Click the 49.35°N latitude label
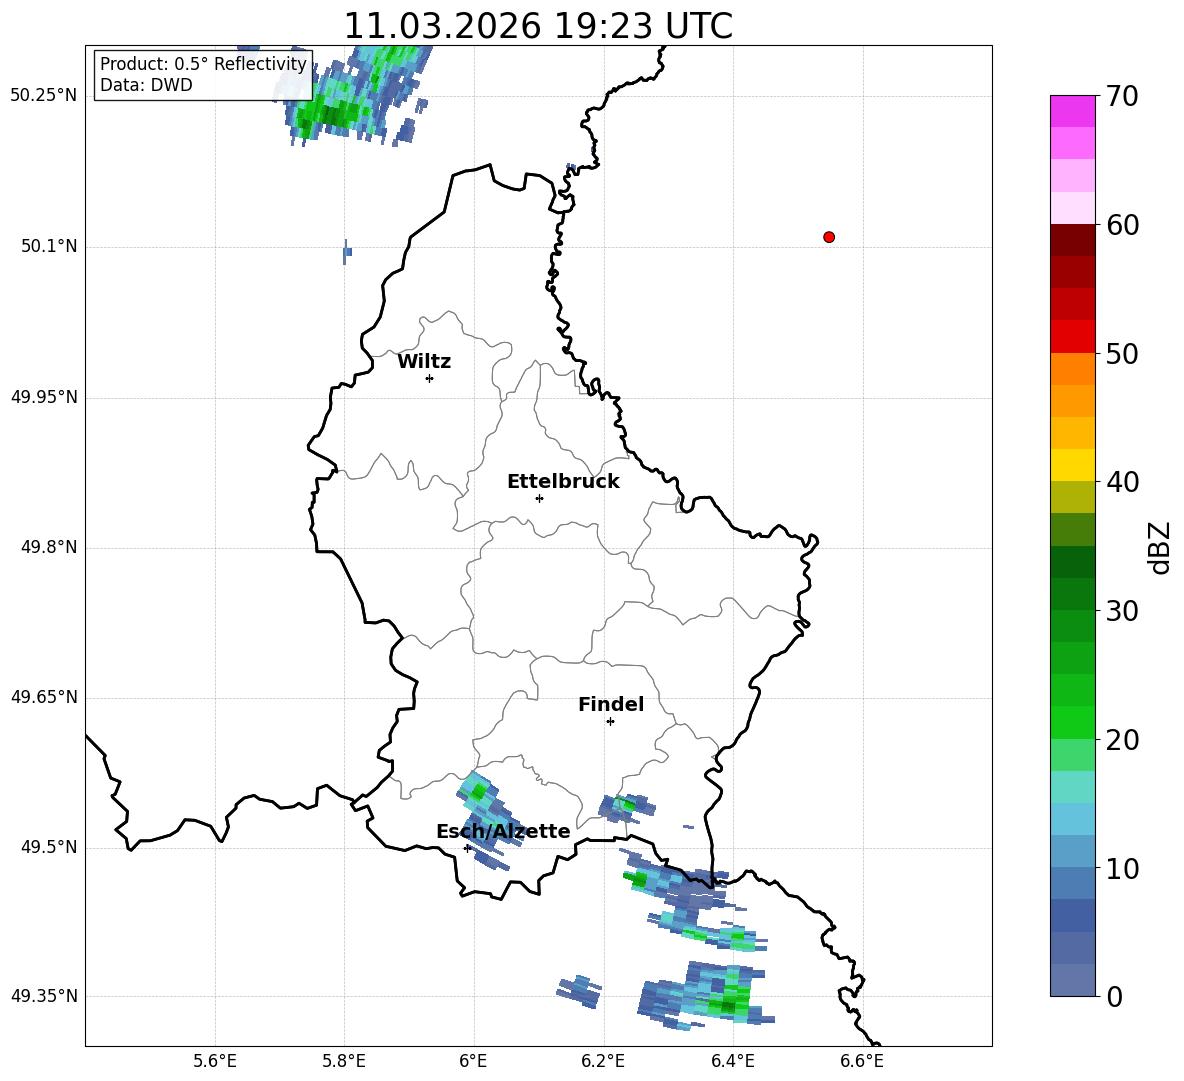Viewport: 1184px width, 1081px height. pyautogui.click(x=44, y=996)
